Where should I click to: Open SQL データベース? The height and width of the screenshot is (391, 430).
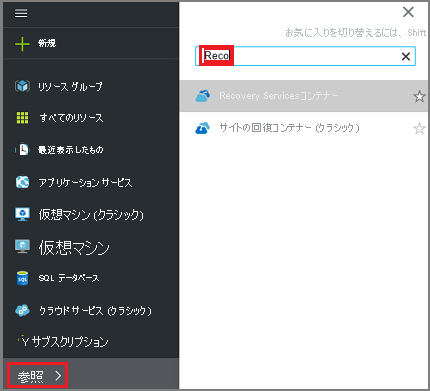69,278
